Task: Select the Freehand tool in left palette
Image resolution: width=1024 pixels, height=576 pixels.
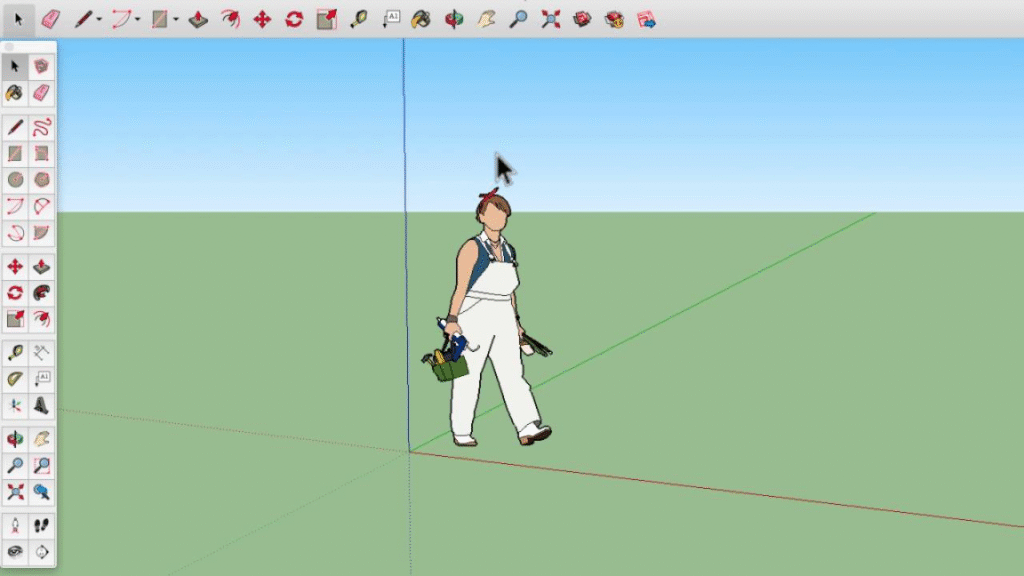Action: (41, 127)
